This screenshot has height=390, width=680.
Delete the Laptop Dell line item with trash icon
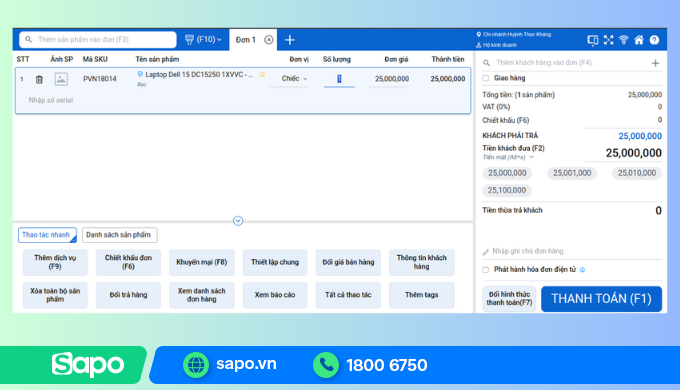[x=39, y=79]
